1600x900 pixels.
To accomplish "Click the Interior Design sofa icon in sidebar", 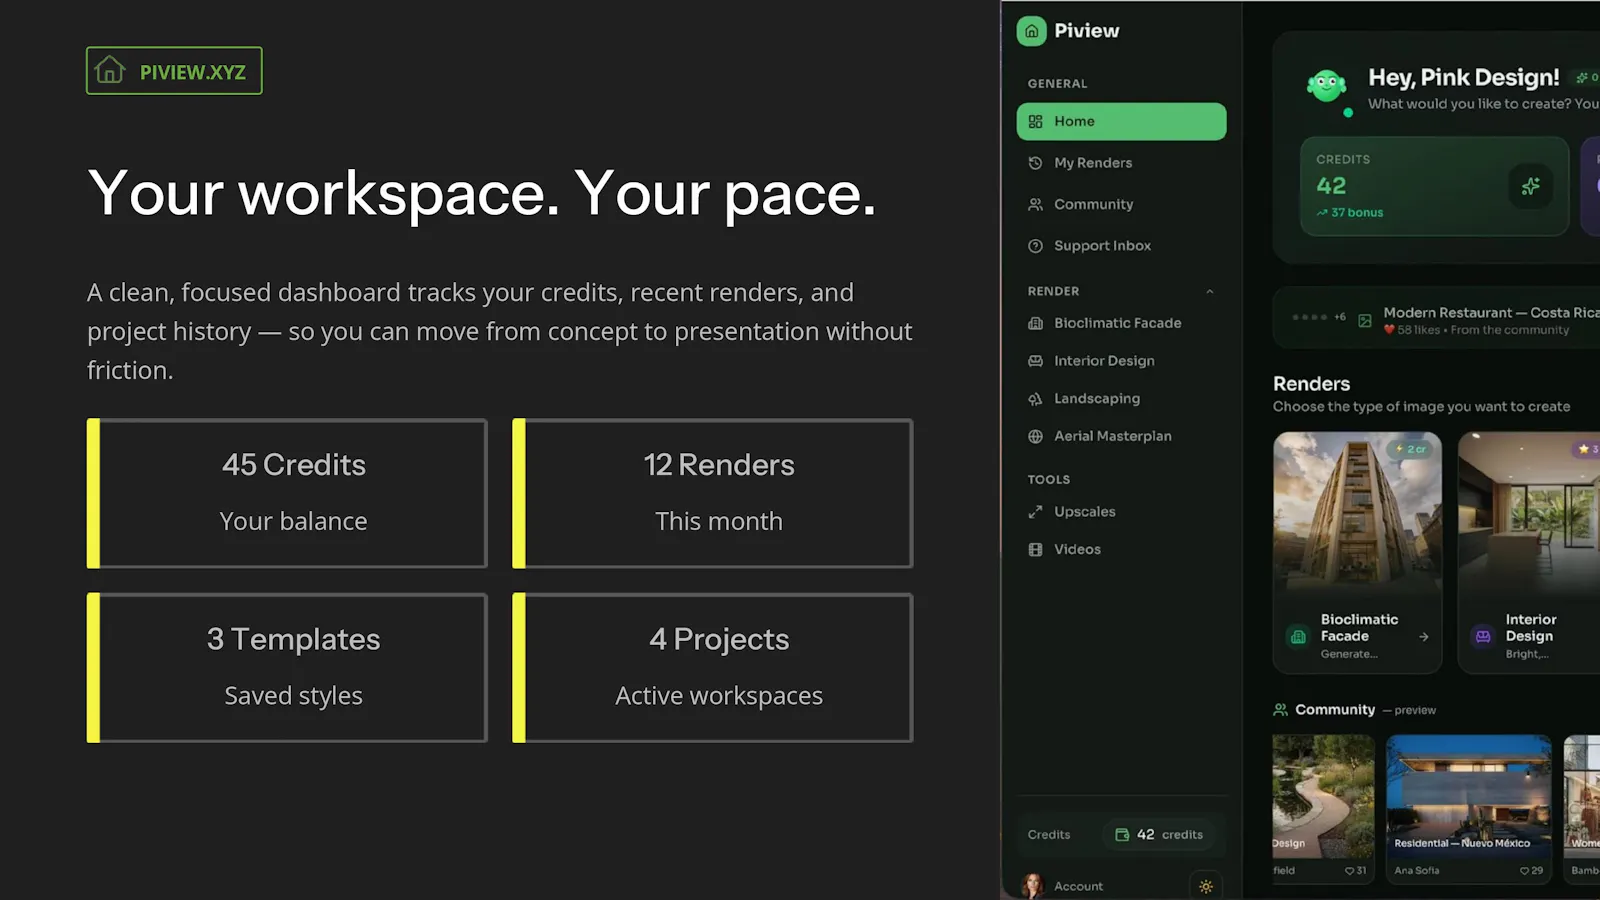I will 1036,361.
